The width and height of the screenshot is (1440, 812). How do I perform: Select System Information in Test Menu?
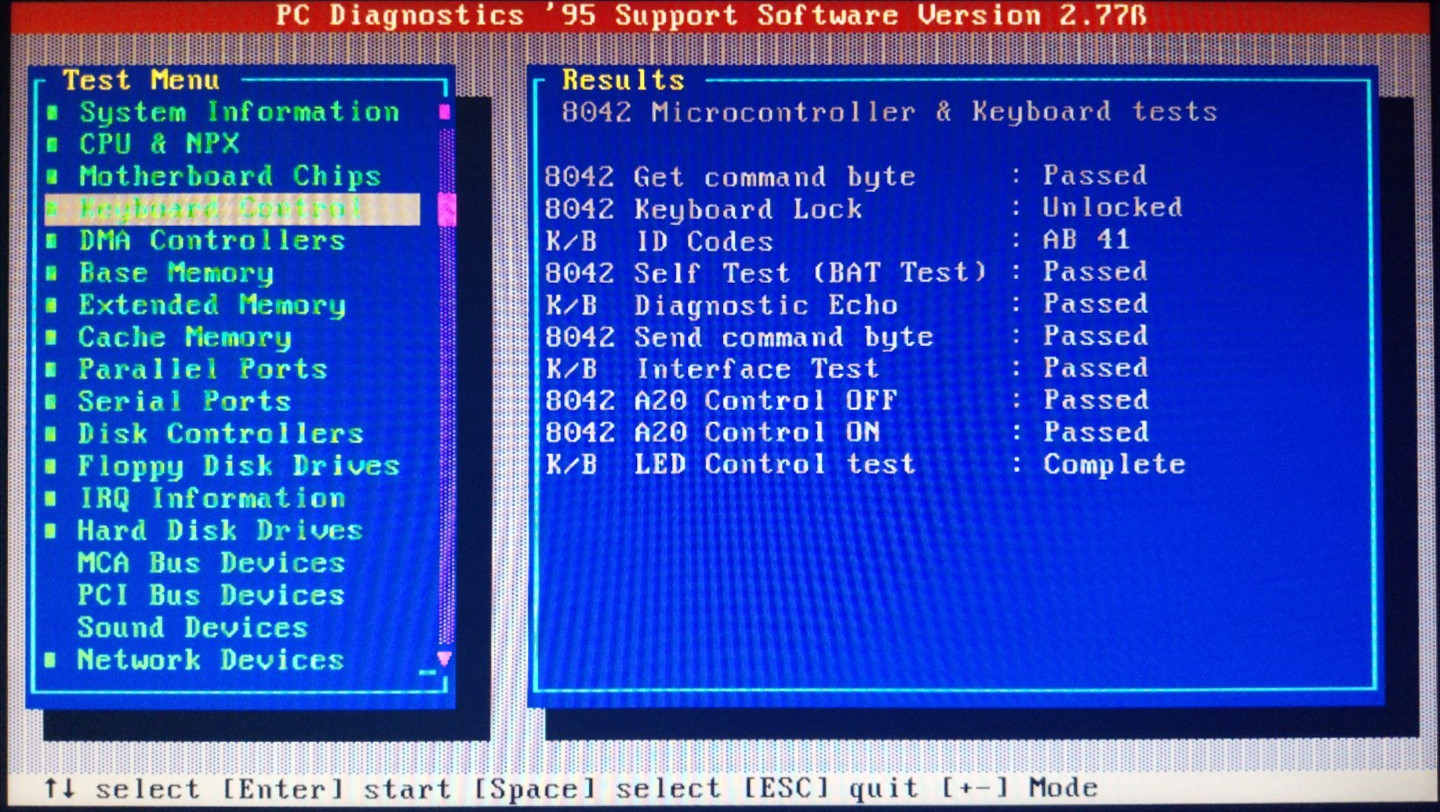pyautogui.click(x=239, y=112)
